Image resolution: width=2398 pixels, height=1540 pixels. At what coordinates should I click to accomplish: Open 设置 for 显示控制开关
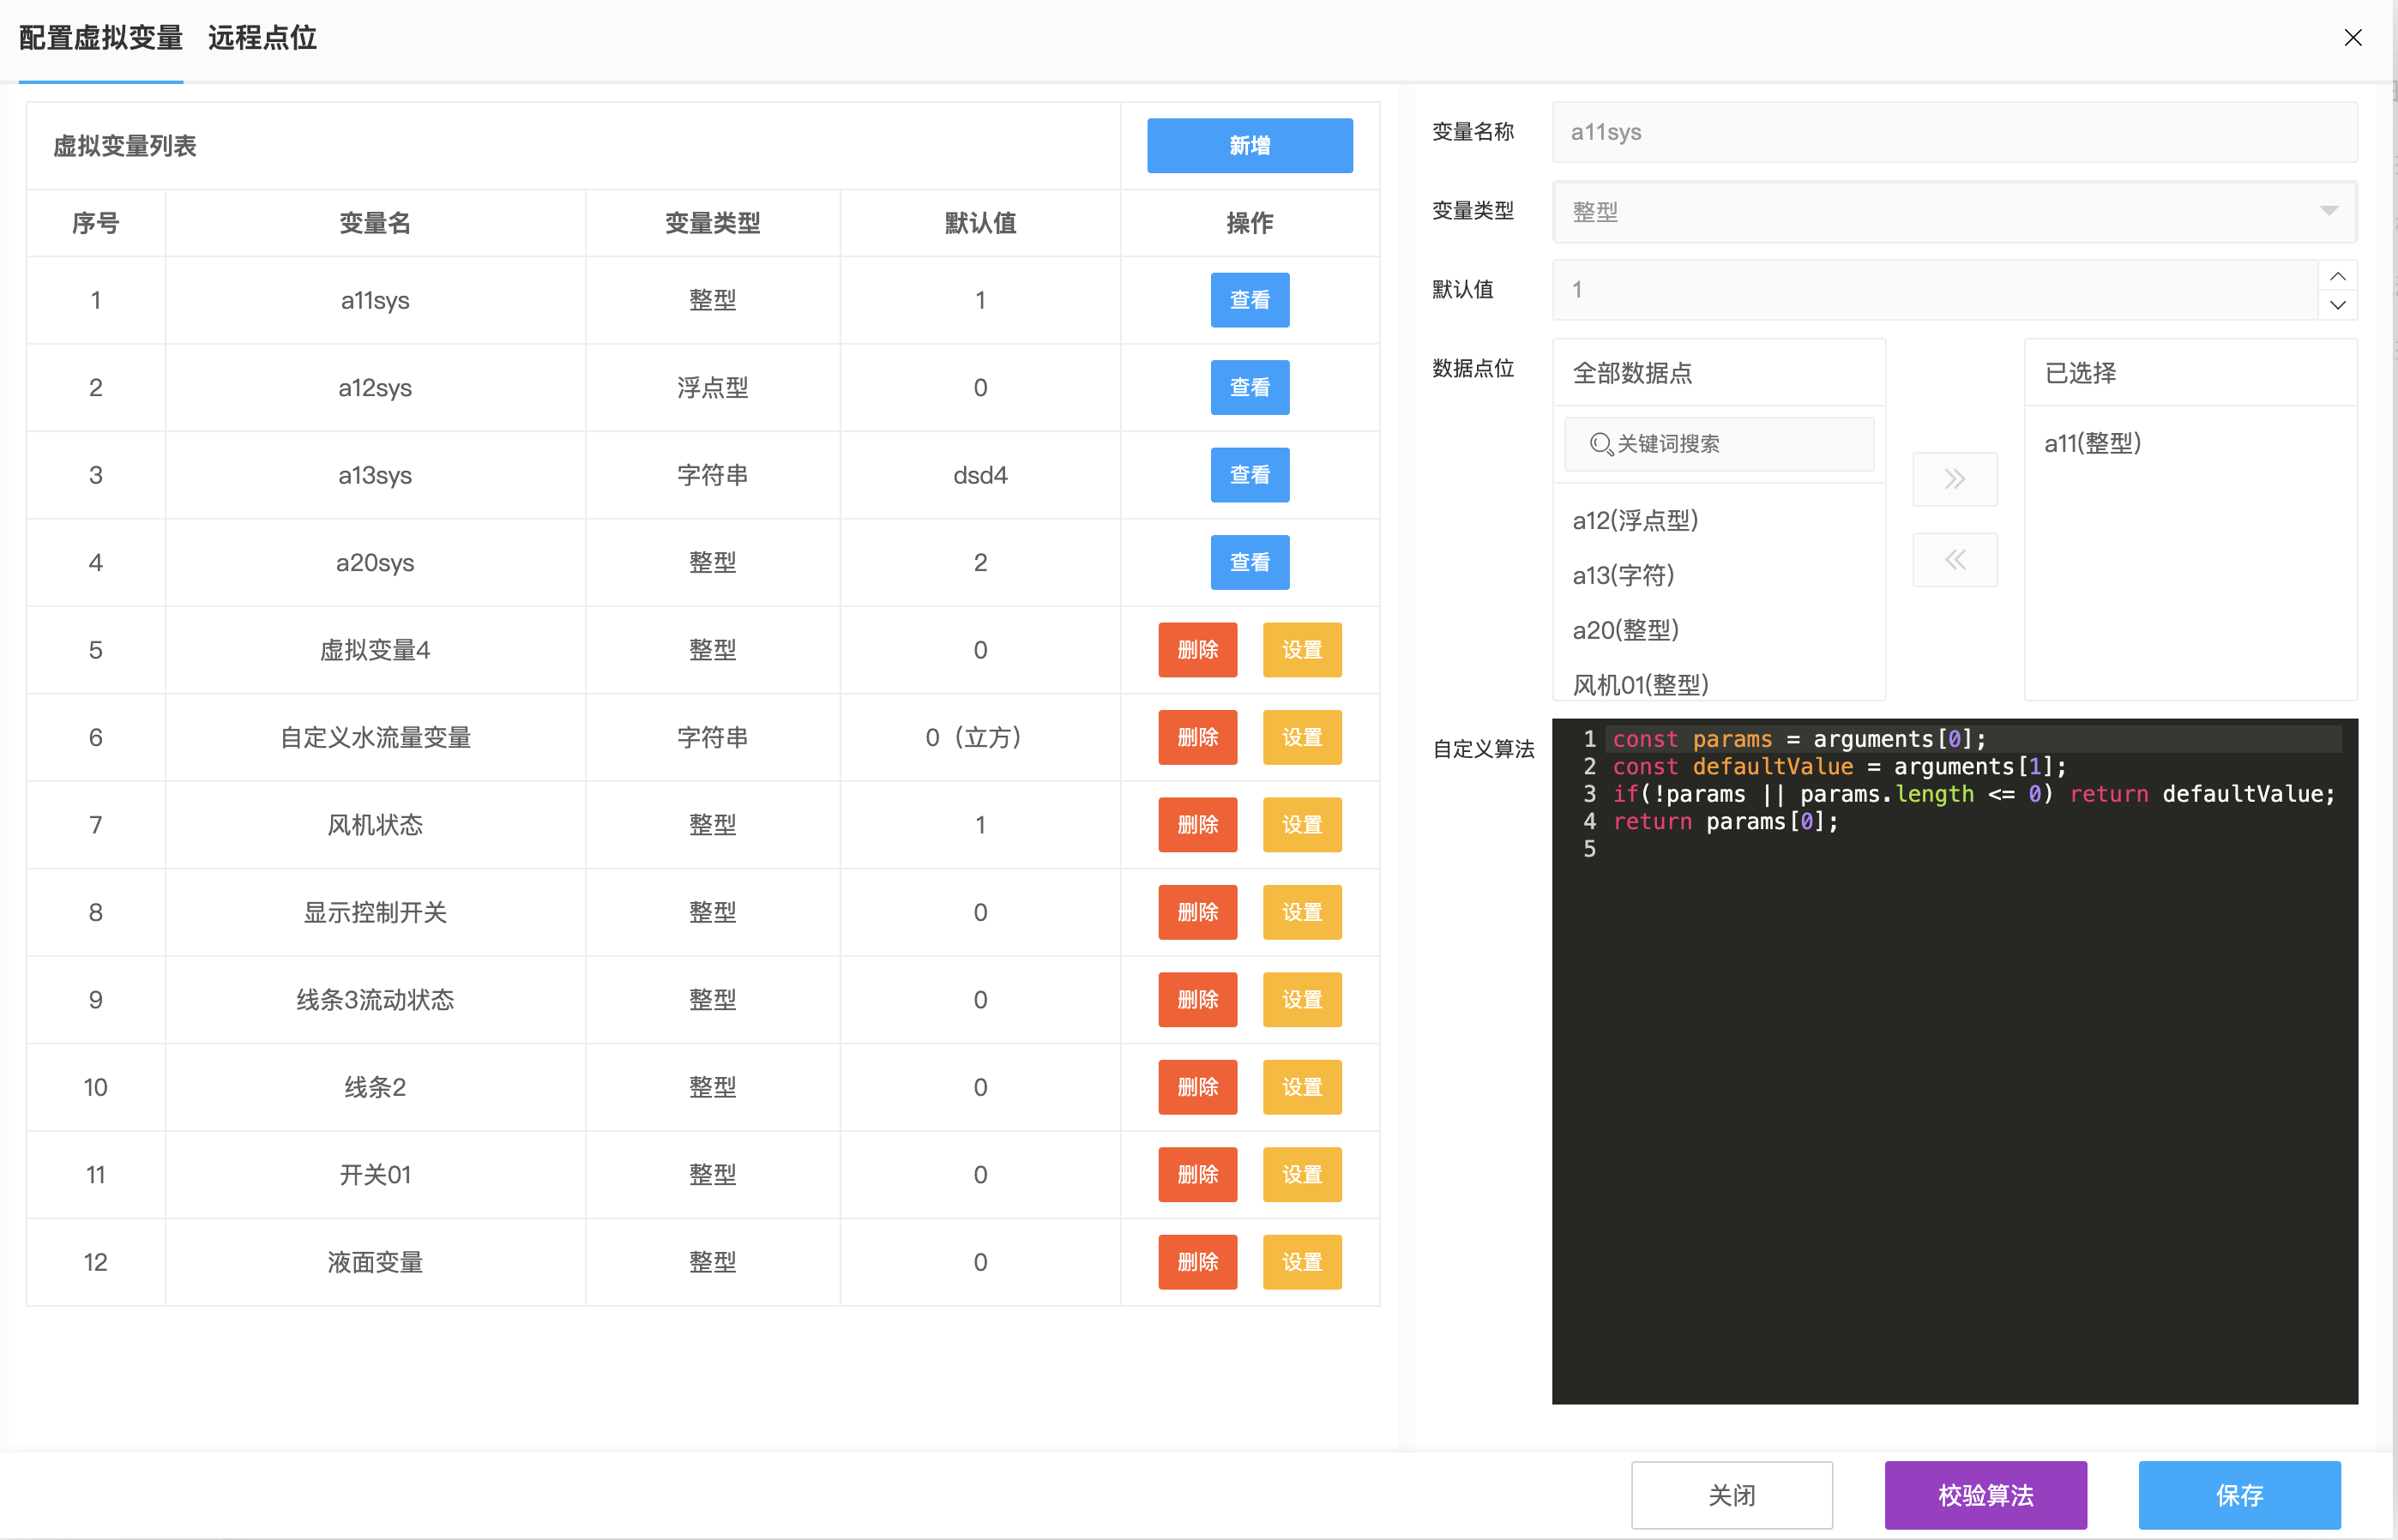click(1301, 912)
